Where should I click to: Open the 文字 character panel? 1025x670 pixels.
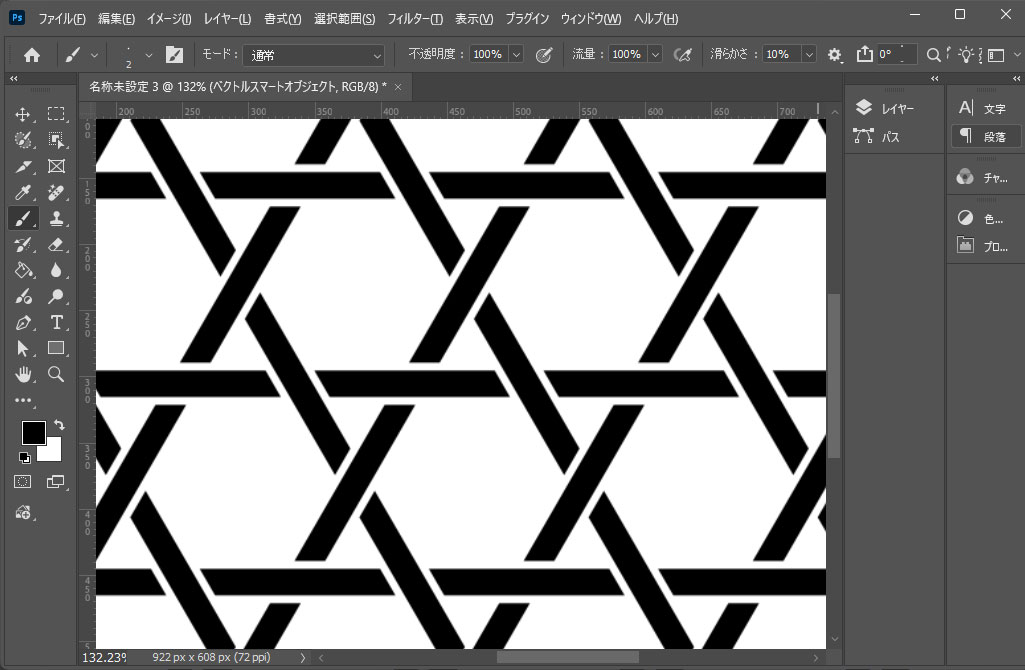[x=983, y=108]
